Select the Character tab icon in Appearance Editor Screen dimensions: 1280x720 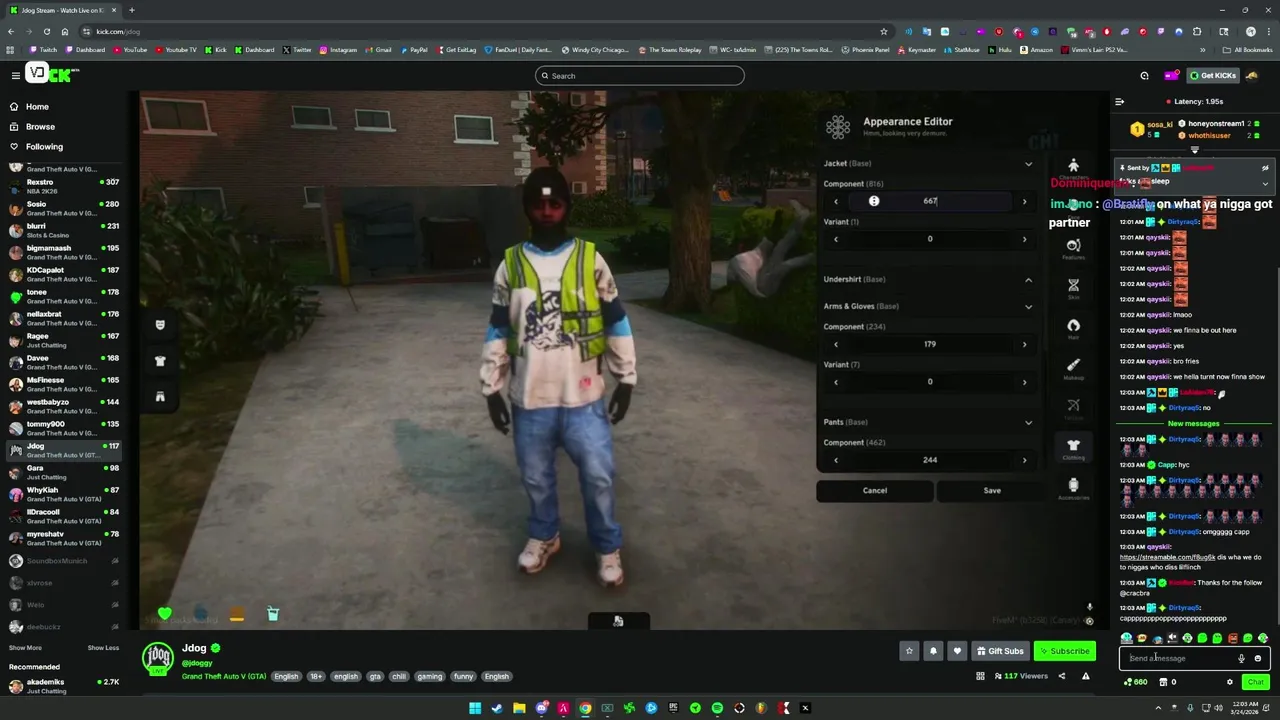click(1073, 167)
